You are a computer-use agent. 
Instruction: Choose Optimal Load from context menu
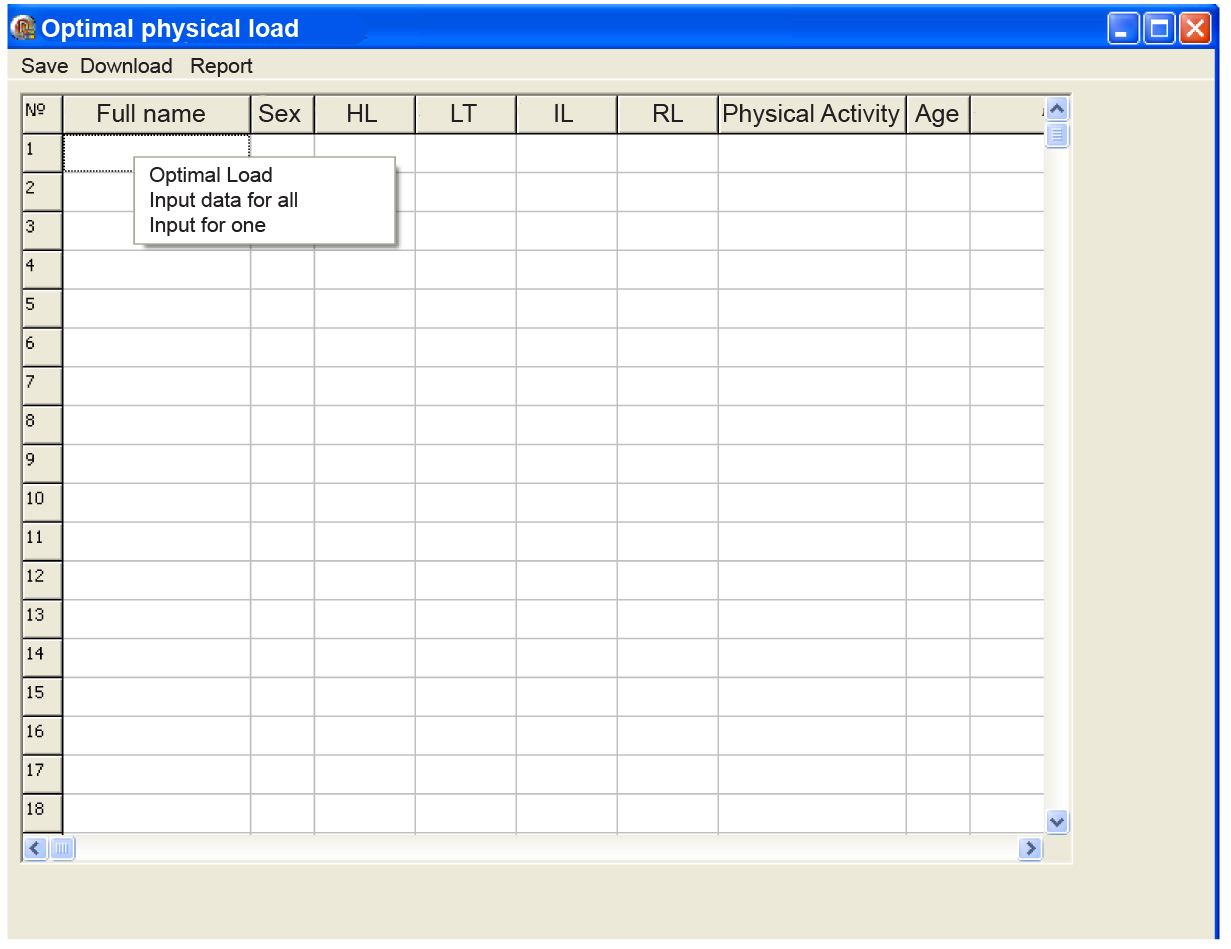210,175
